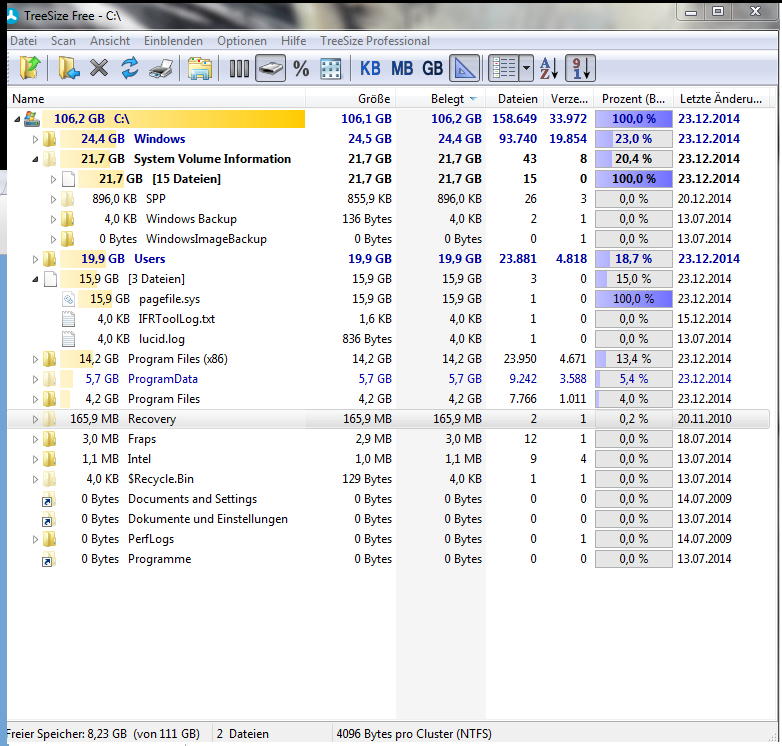Refresh the scan with blue arrows icon
The width and height of the screenshot is (782, 746).
(x=130, y=68)
